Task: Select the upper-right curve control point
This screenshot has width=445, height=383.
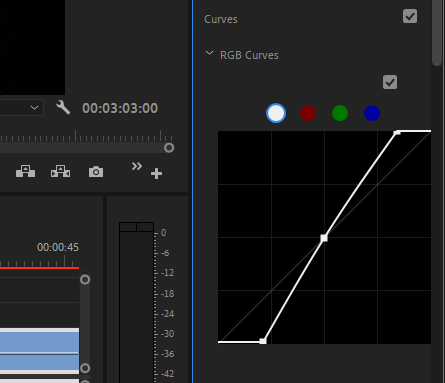Action: pos(397,132)
